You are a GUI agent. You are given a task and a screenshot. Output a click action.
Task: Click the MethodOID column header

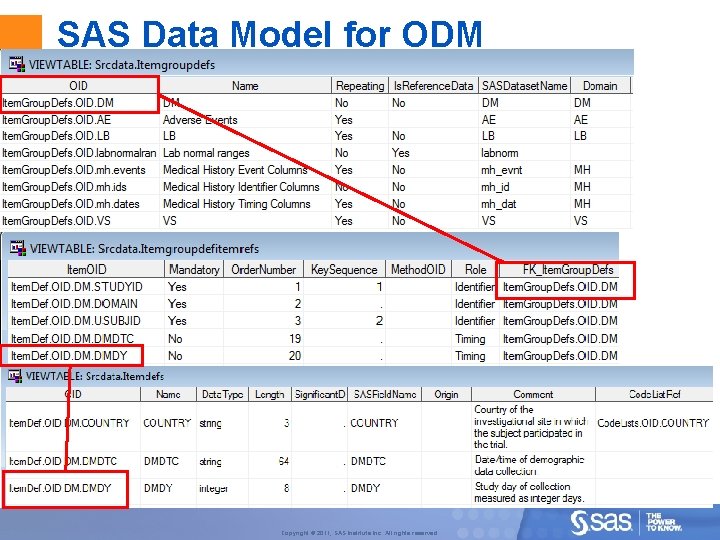418,269
